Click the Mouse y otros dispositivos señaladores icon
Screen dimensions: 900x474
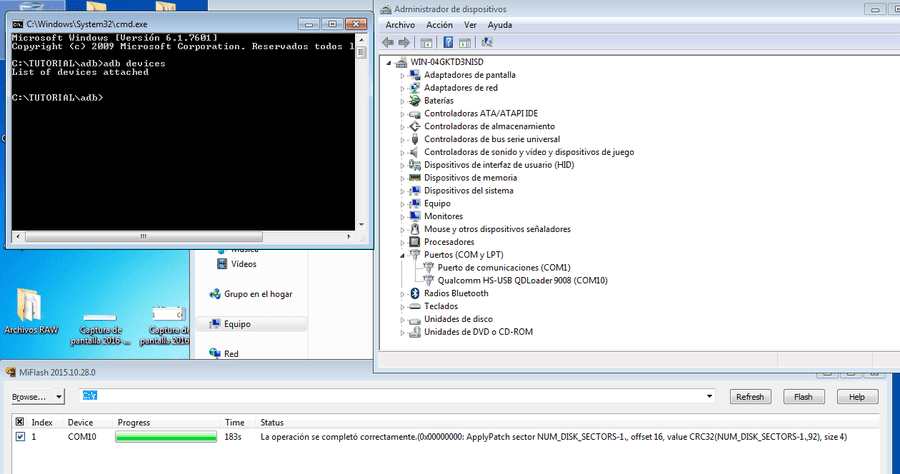(414, 229)
